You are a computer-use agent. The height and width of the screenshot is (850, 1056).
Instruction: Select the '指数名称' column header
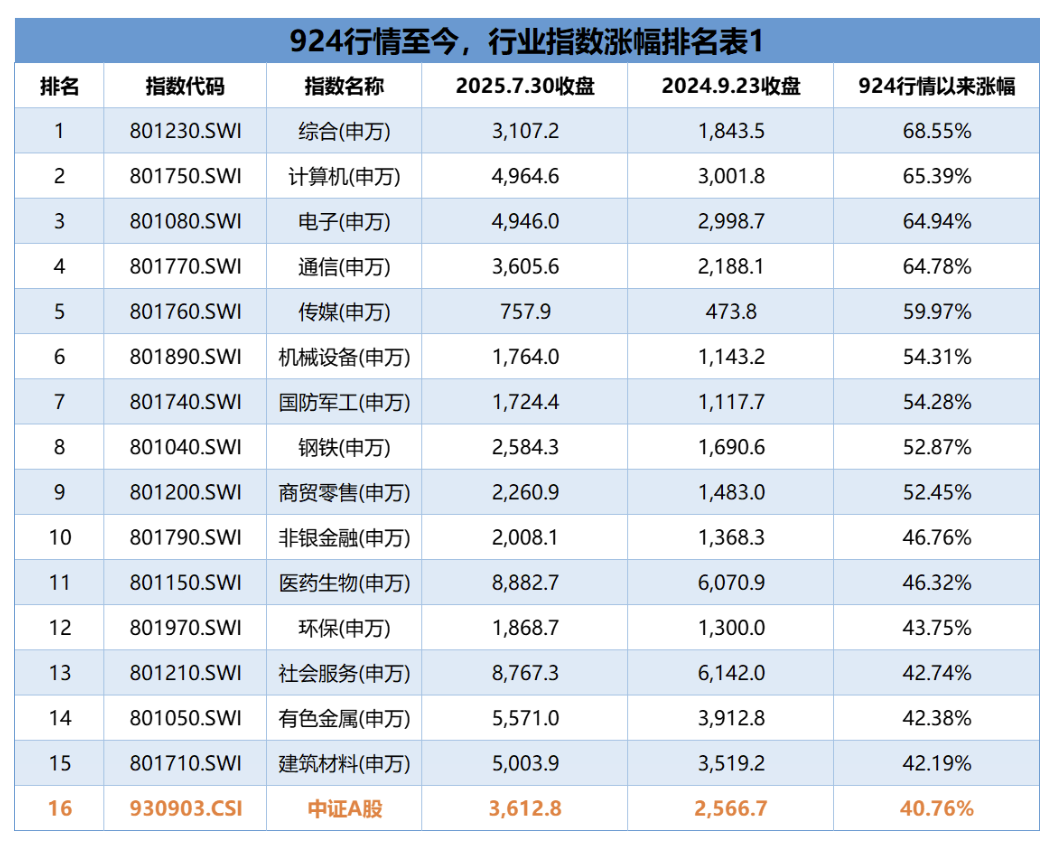pyautogui.click(x=344, y=86)
